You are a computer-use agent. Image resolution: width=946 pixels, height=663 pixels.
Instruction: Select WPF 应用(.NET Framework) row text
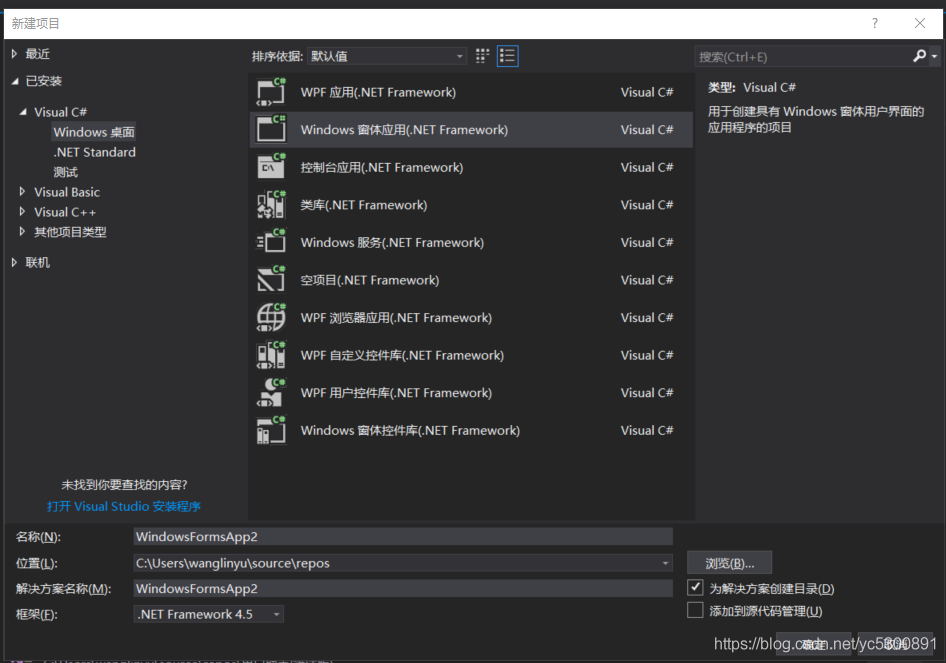pyautogui.click(x=378, y=92)
